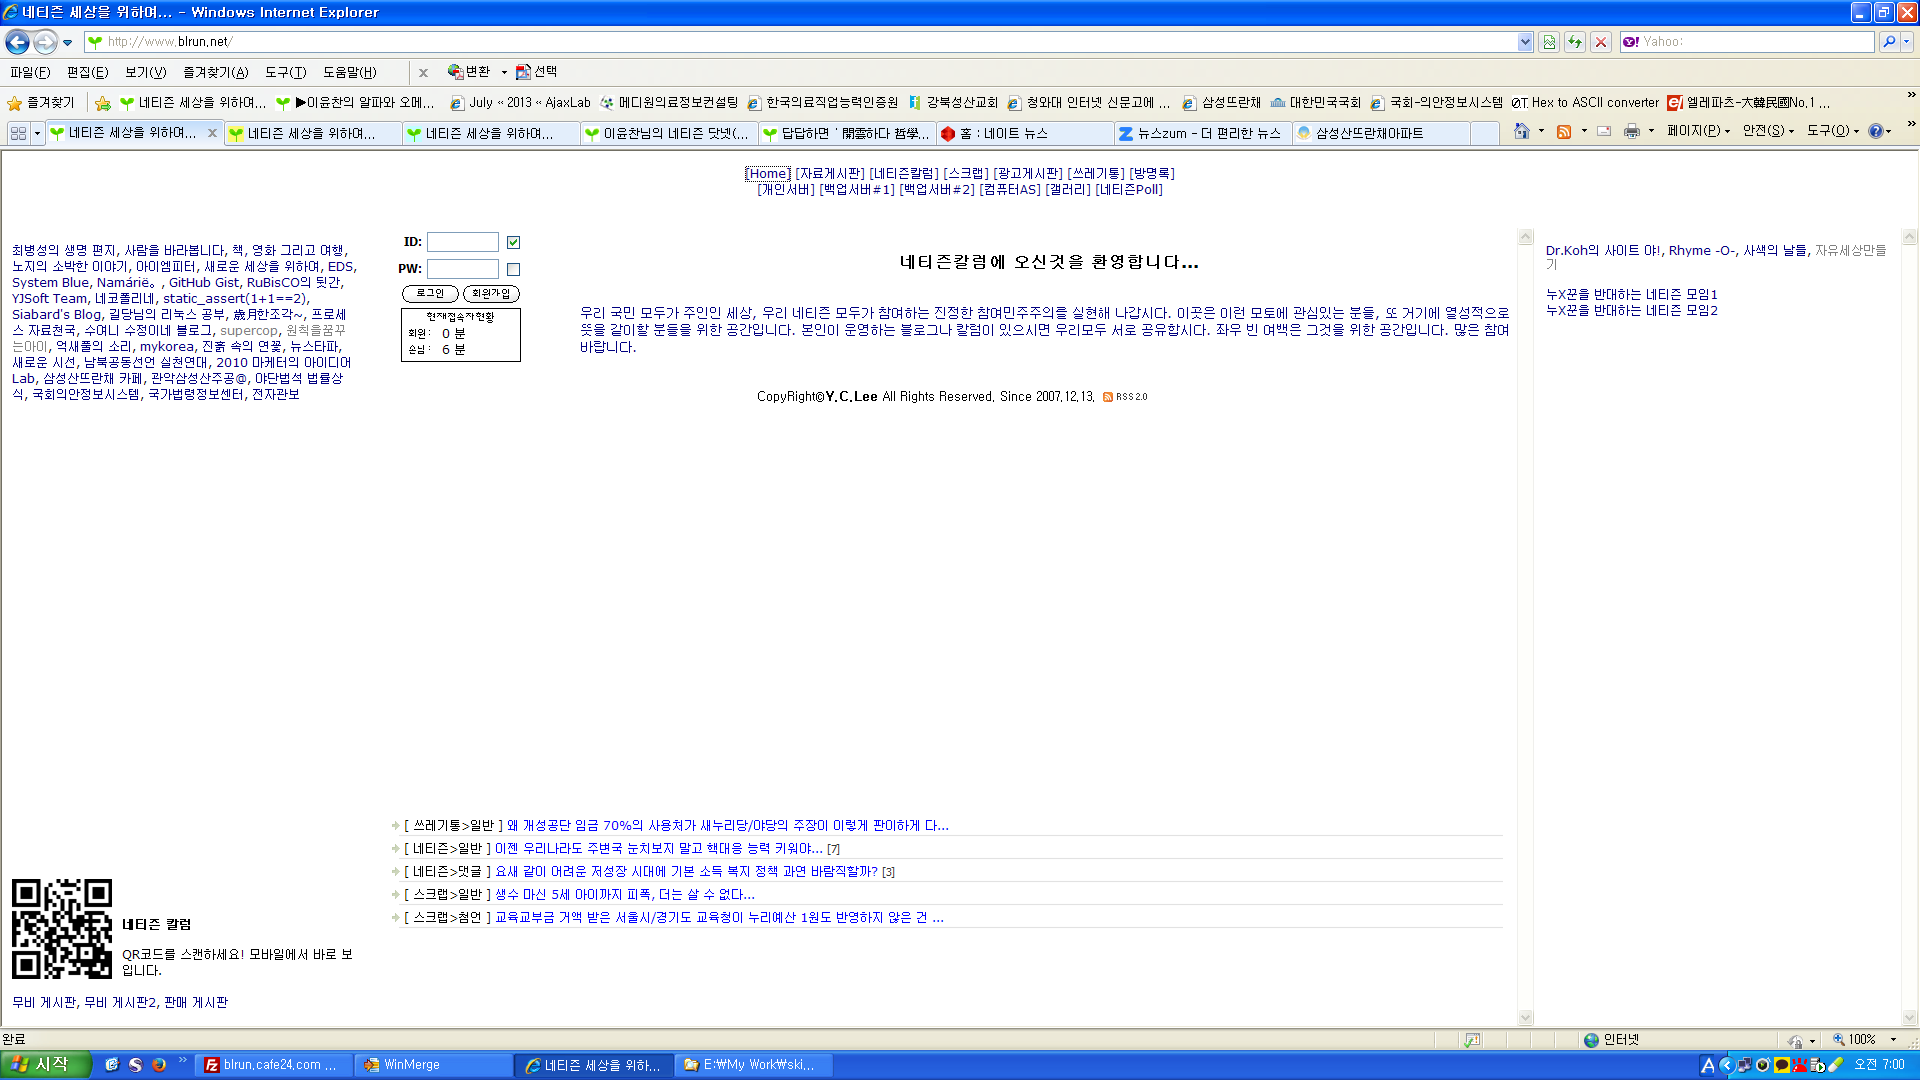Open the 편집(E) menu

[x=87, y=72]
